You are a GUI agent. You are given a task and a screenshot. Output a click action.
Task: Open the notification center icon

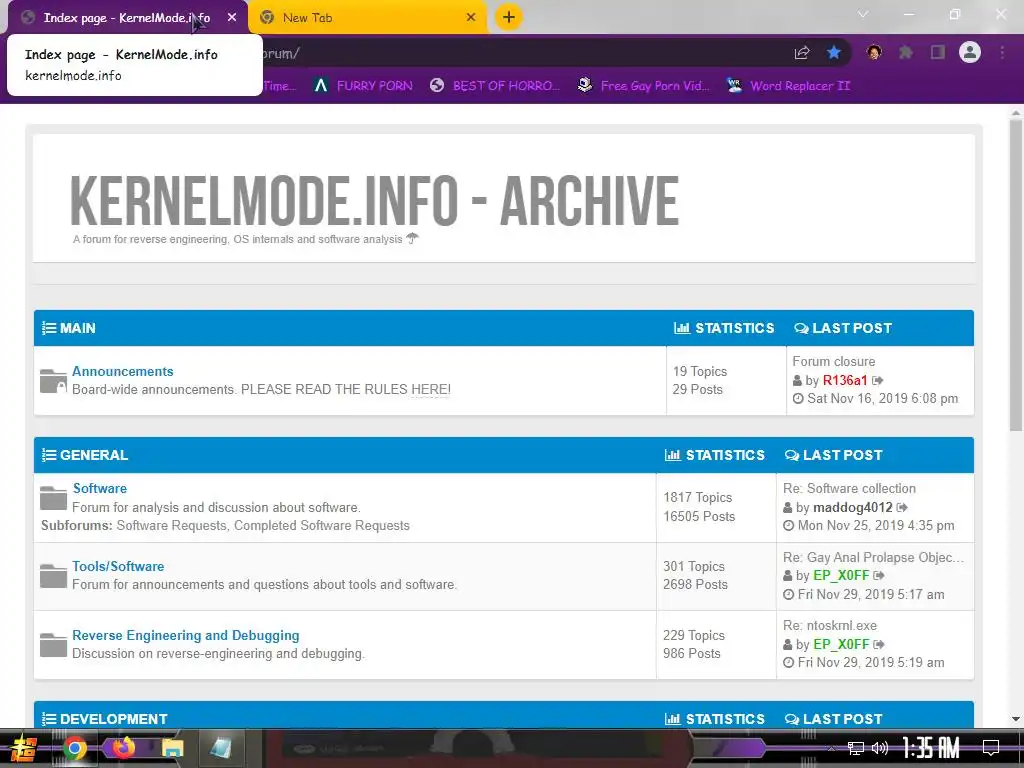point(991,748)
